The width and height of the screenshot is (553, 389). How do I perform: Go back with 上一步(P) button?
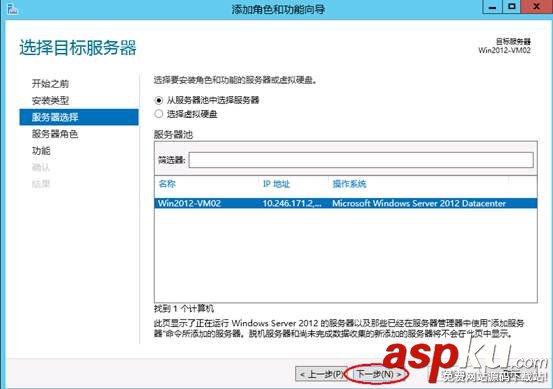321,374
